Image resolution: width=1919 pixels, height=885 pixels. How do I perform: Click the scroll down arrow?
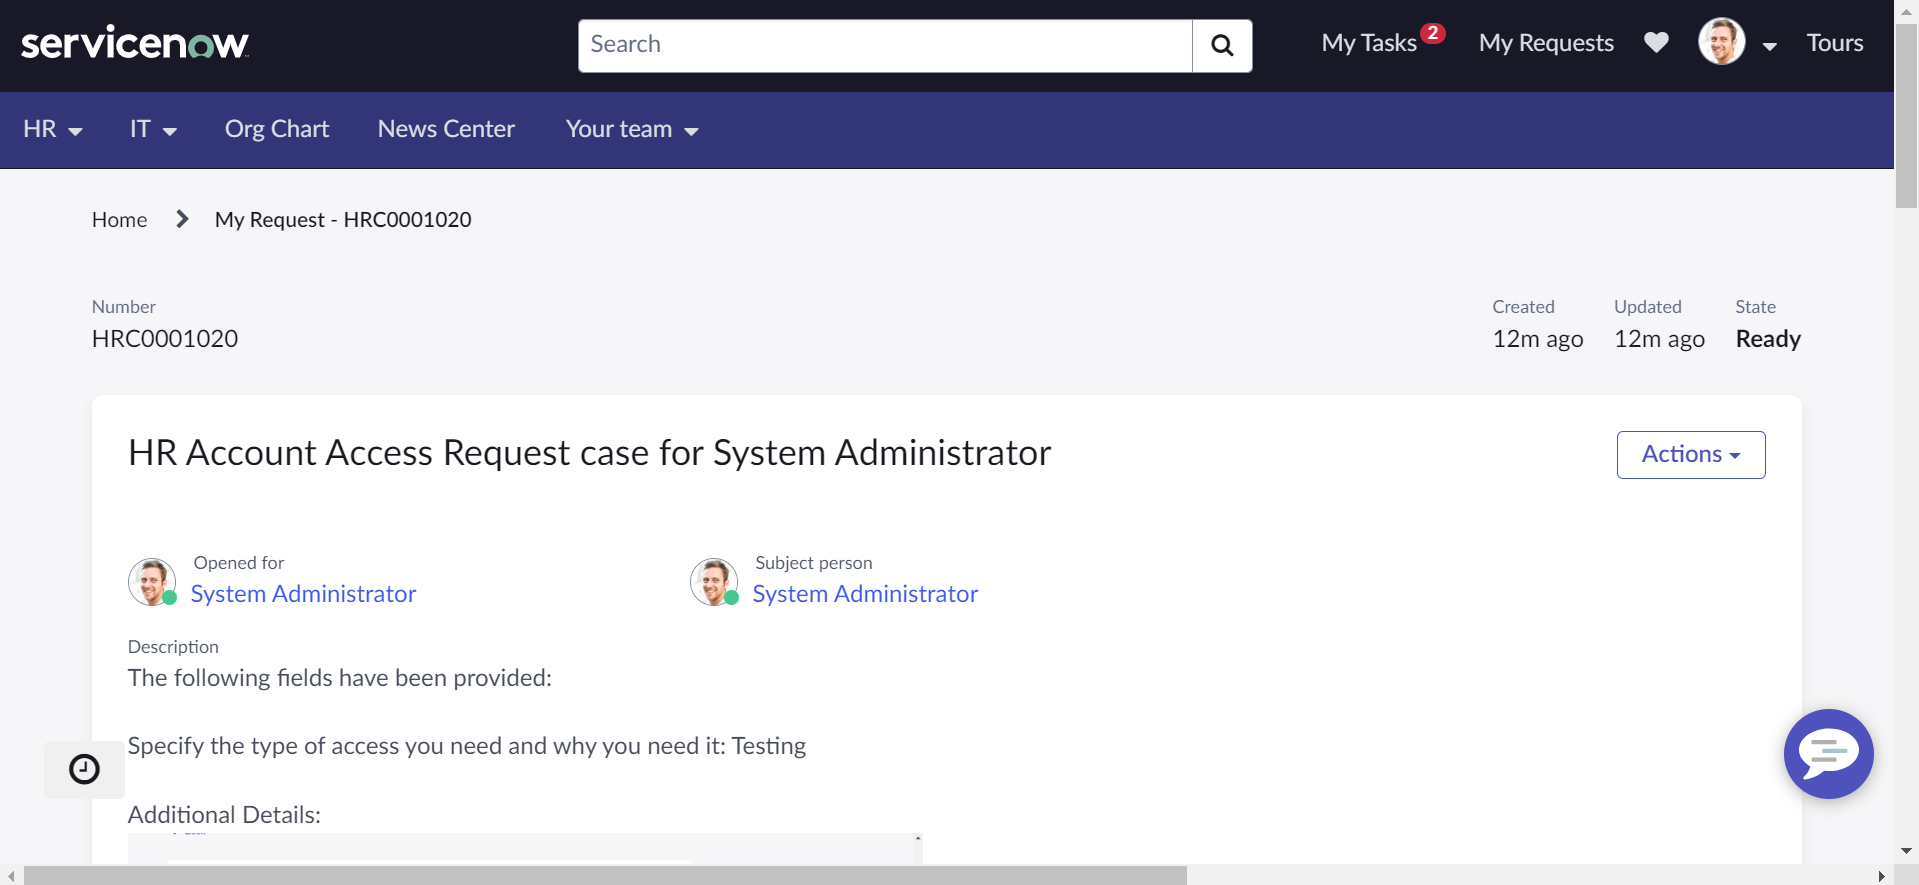coord(1906,851)
